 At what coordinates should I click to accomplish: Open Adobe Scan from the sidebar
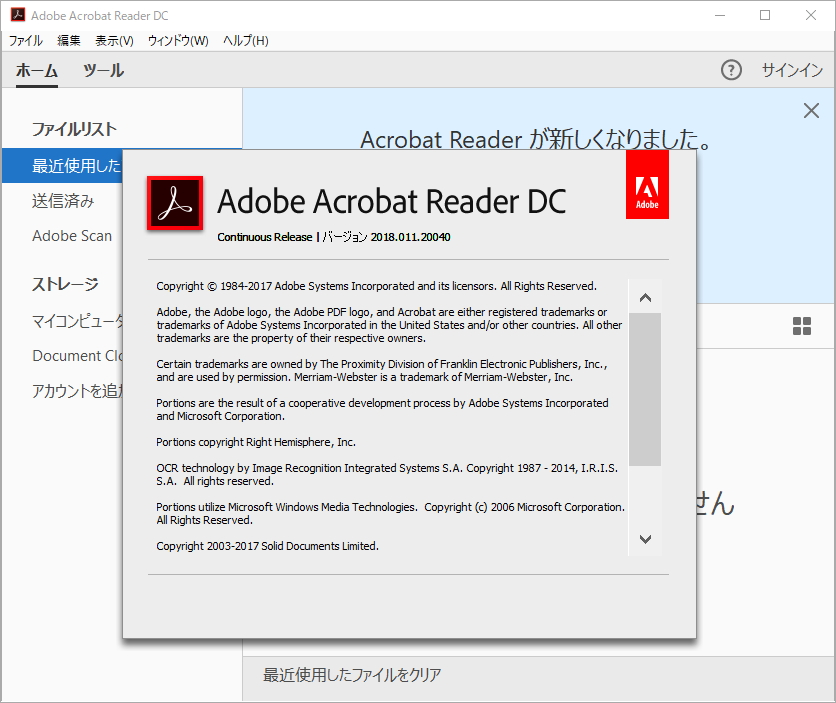point(71,236)
